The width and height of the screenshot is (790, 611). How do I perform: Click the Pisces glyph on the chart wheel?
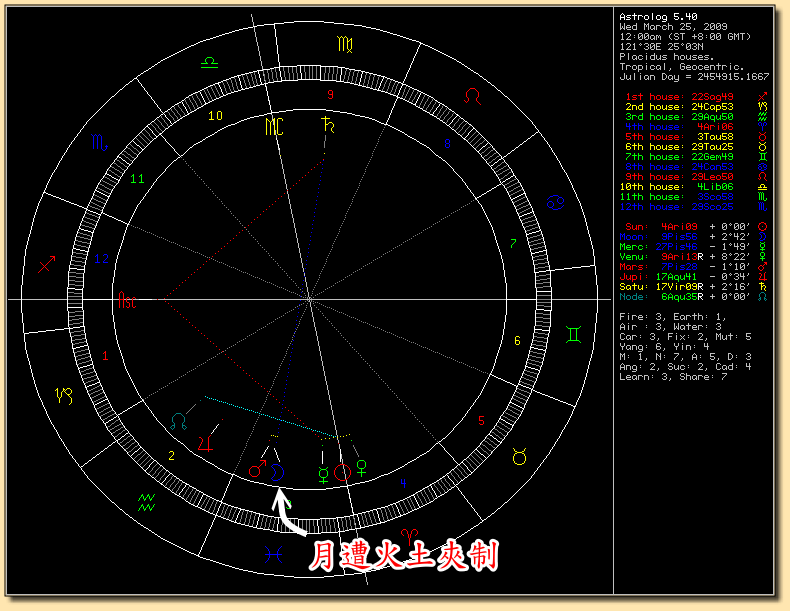coord(273,555)
